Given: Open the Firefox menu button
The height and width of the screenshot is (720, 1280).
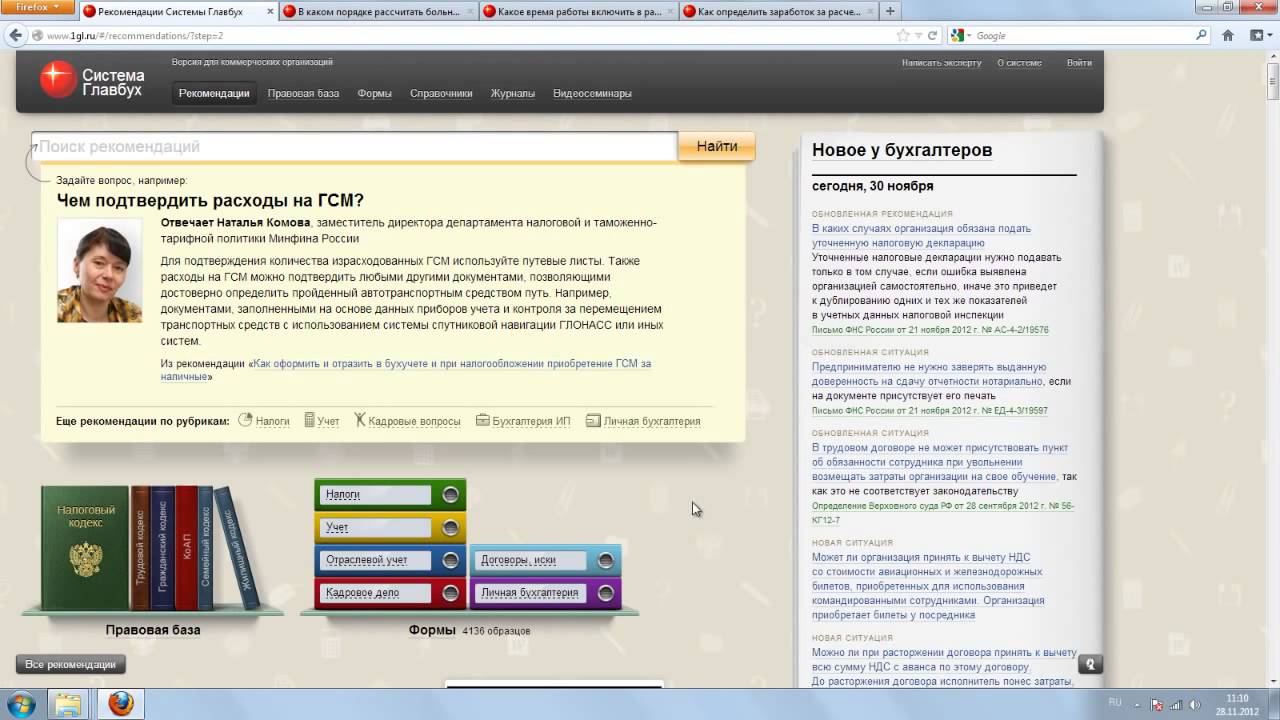Looking at the screenshot, I should [x=38, y=7].
